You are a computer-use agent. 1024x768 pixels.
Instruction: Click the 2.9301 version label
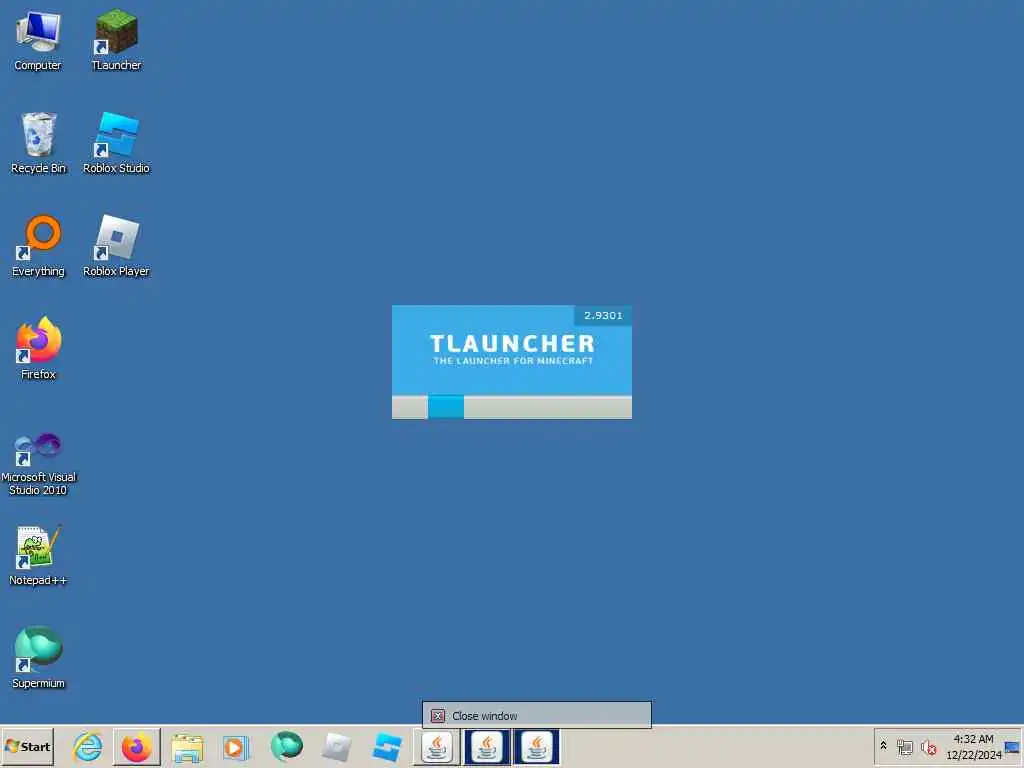point(603,315)
